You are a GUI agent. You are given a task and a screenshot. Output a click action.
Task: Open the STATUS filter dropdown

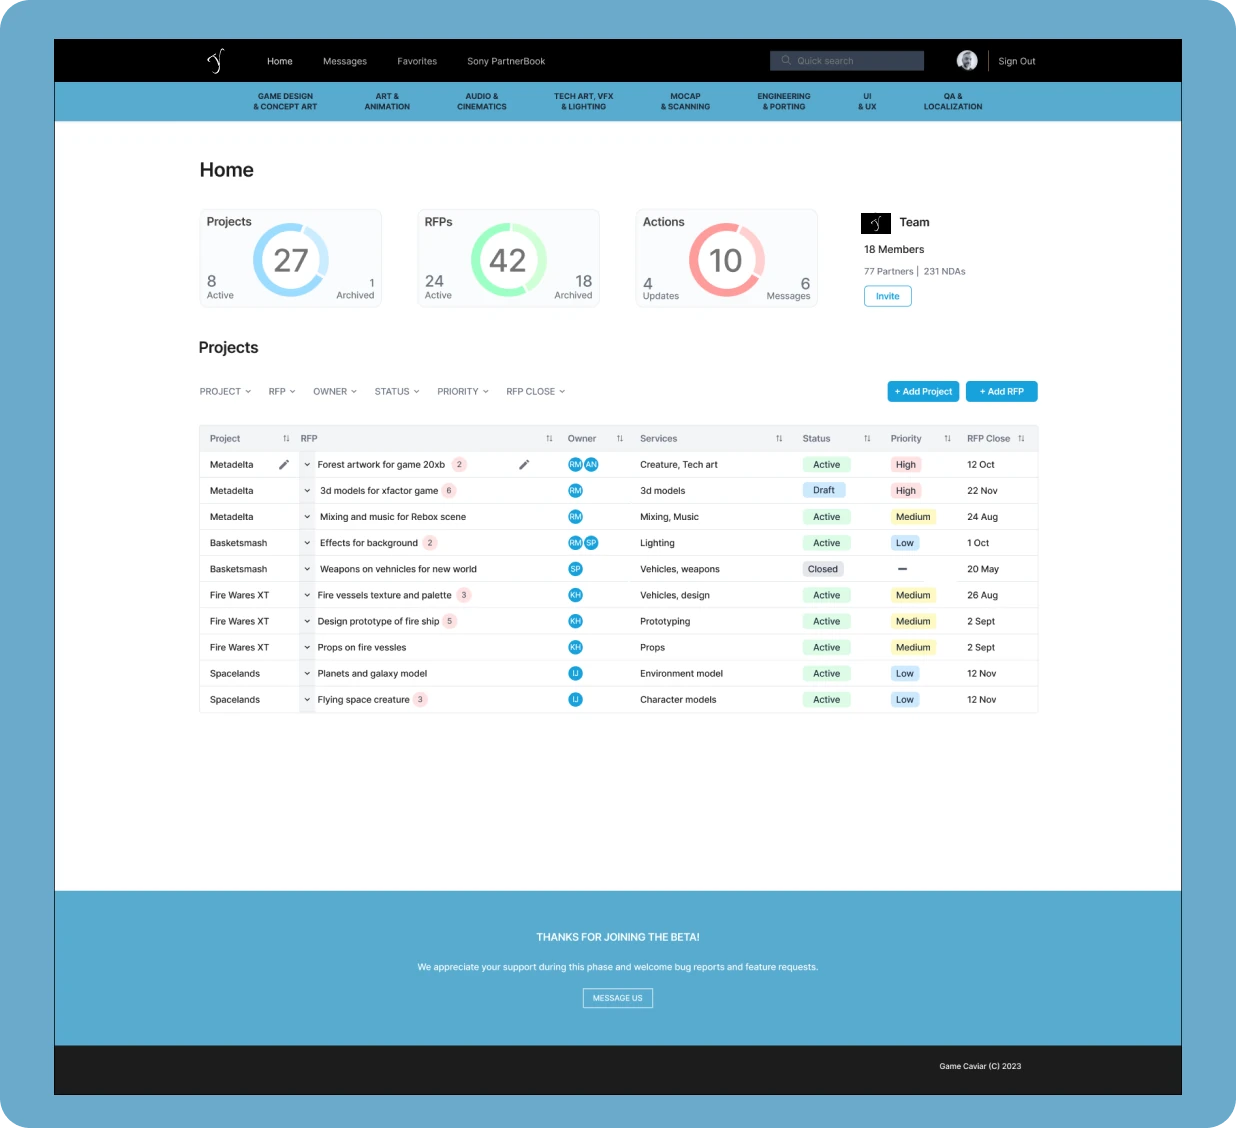(x=397, y=392)
